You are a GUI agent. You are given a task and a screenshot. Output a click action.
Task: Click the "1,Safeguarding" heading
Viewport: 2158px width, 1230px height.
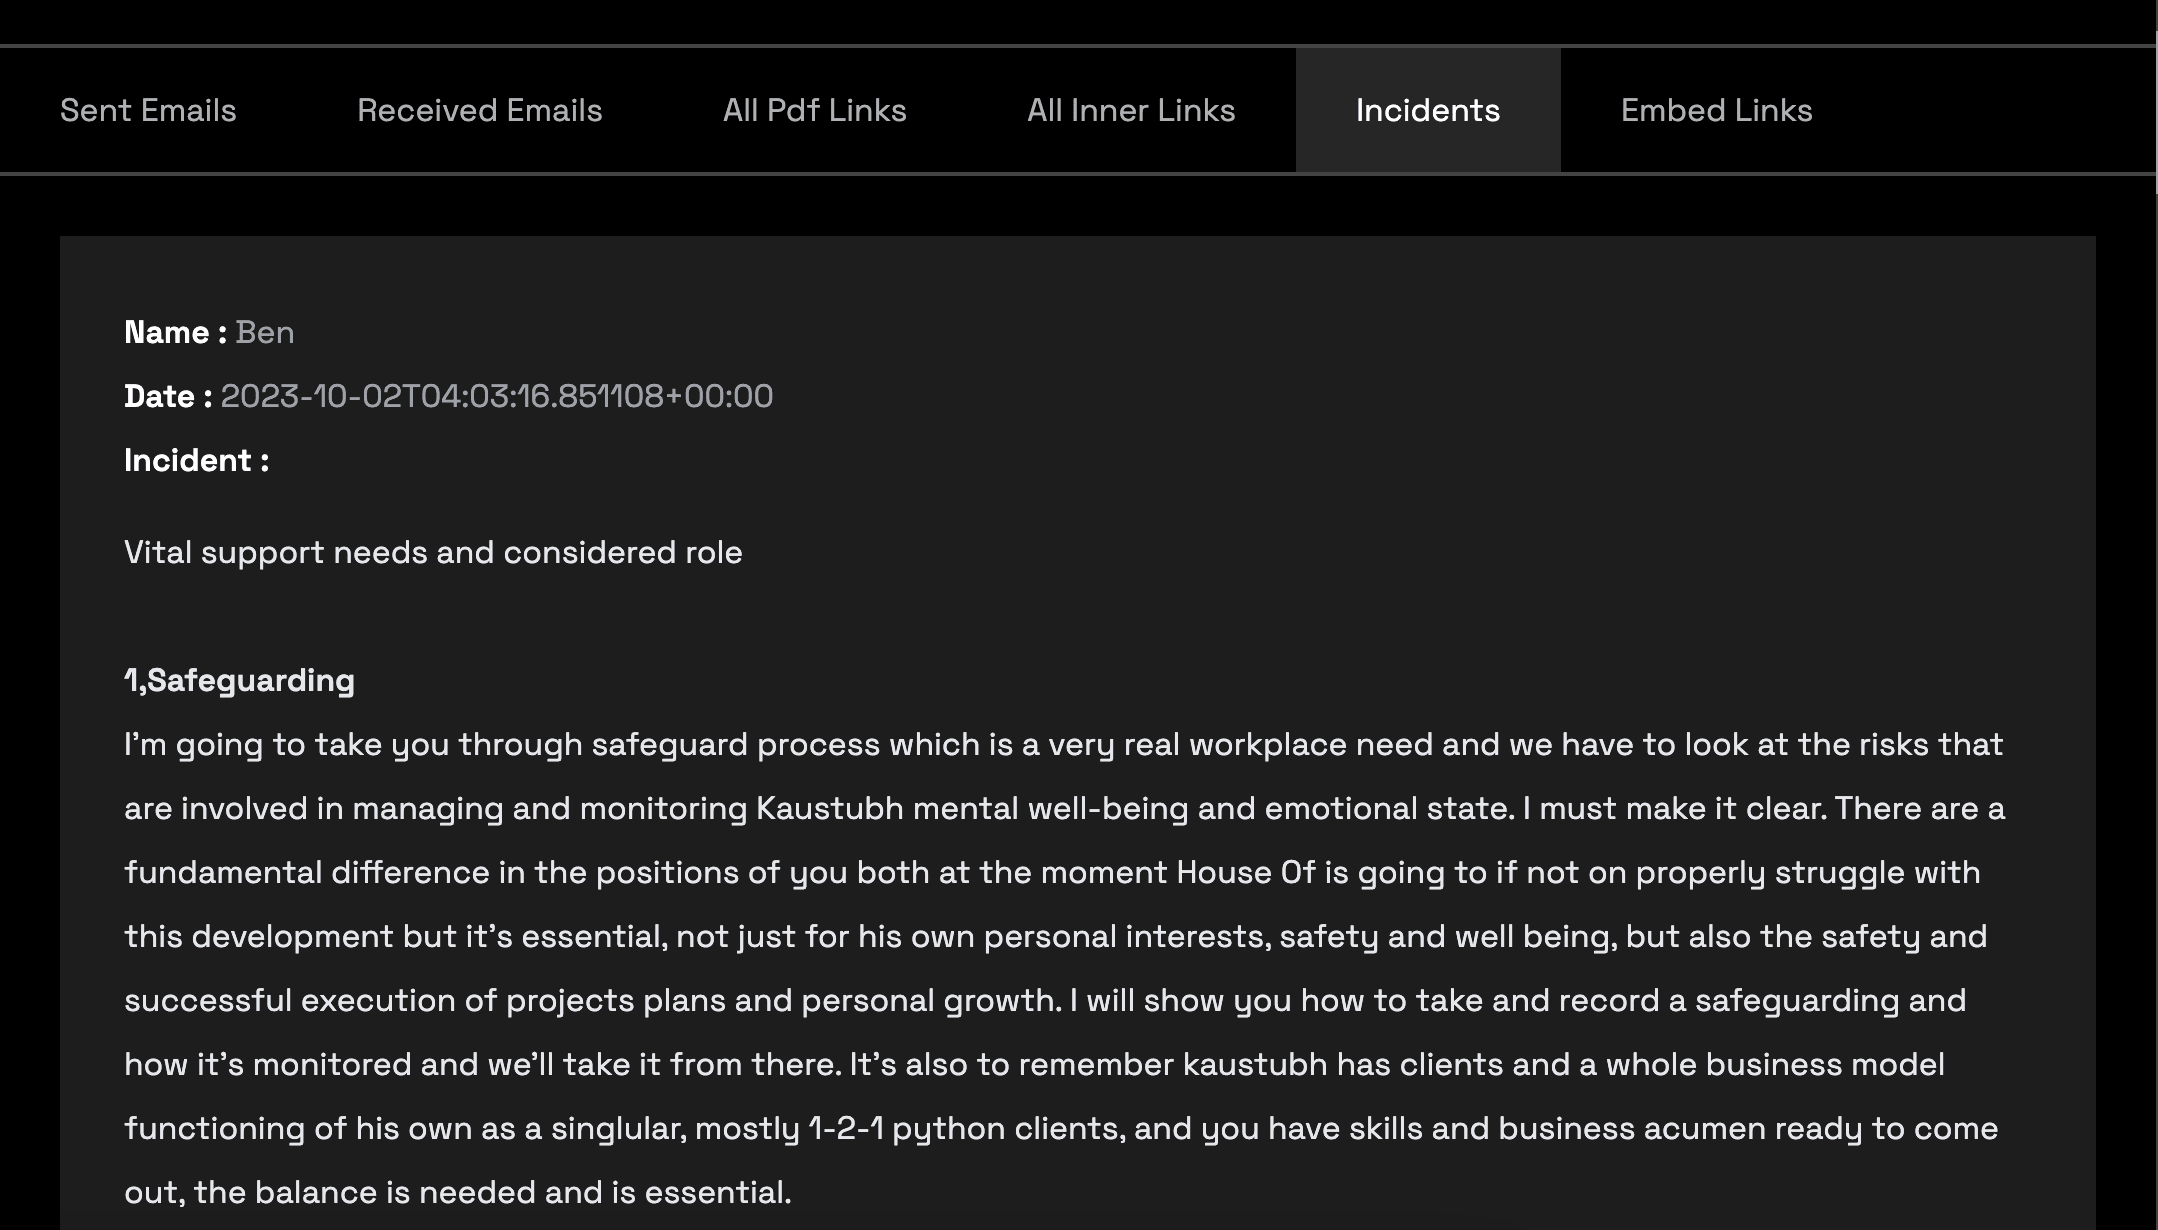(239, 681)
